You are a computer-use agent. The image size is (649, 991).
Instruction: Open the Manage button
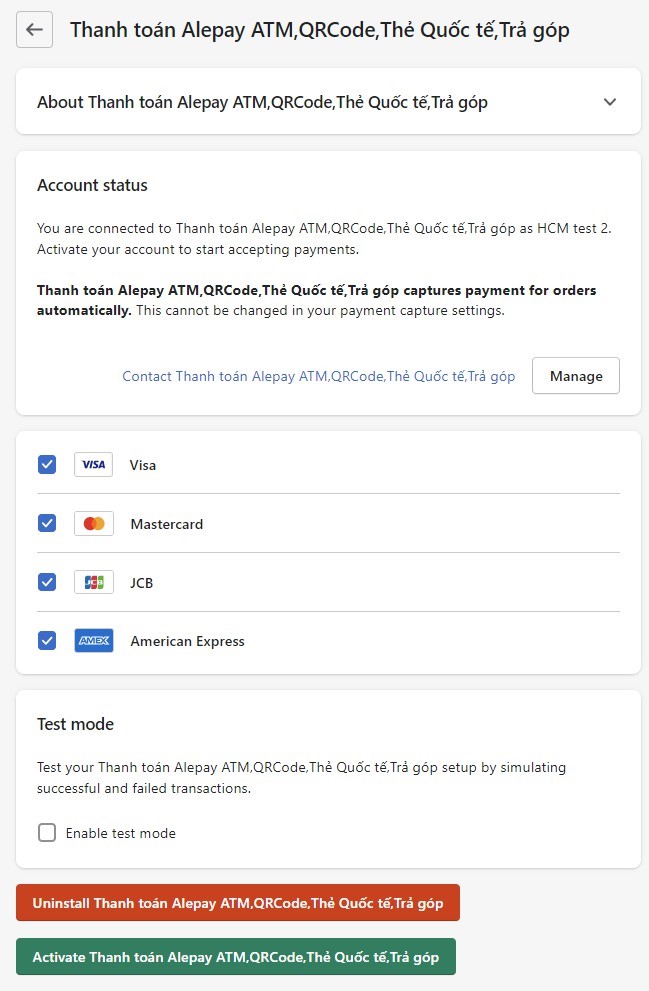tap(576, 375)
